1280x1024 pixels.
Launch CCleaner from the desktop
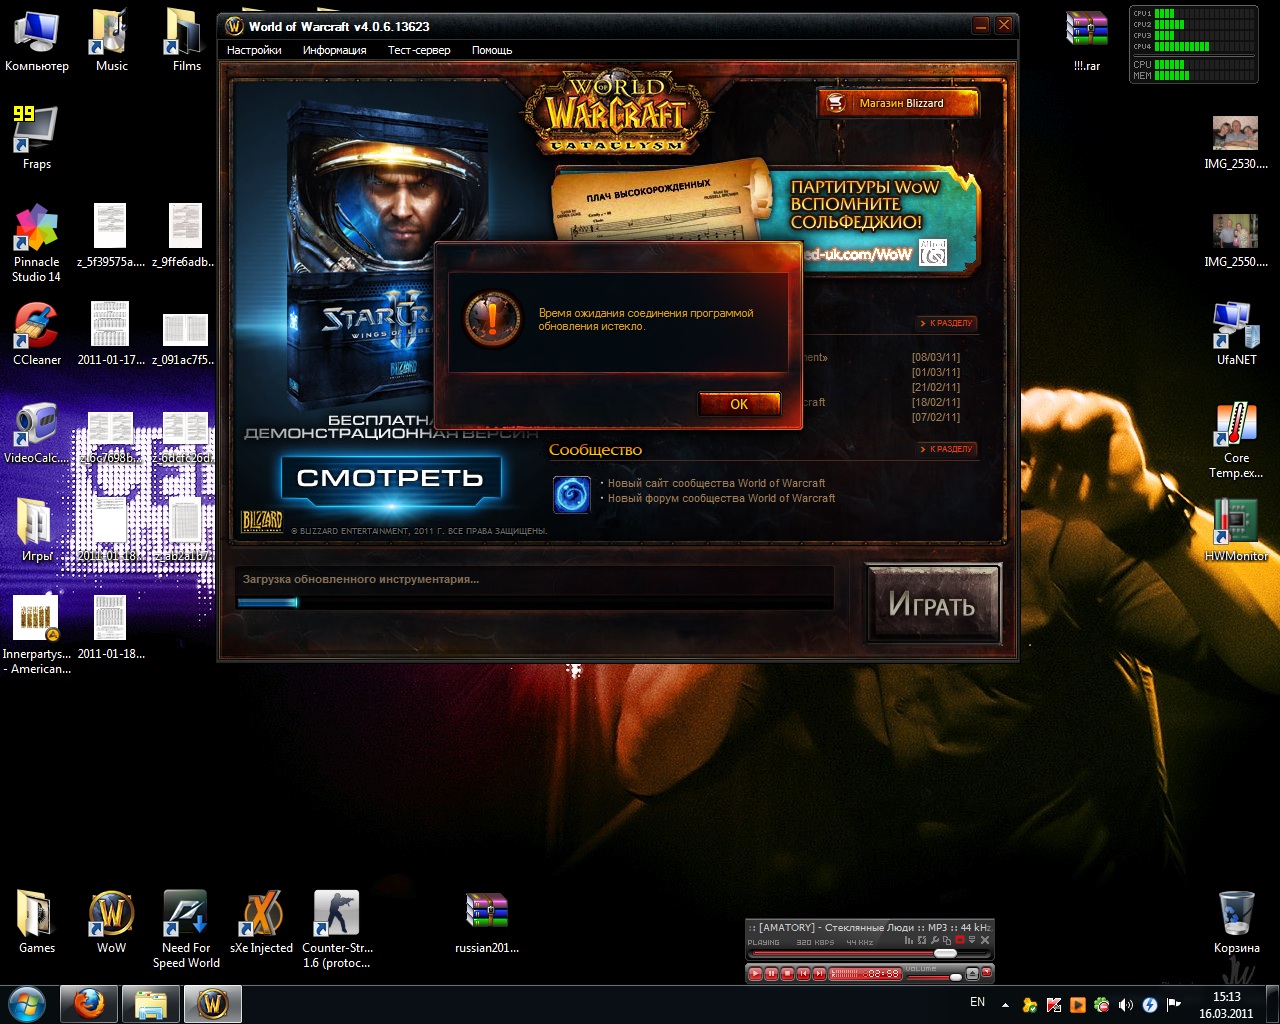point(37,334)
